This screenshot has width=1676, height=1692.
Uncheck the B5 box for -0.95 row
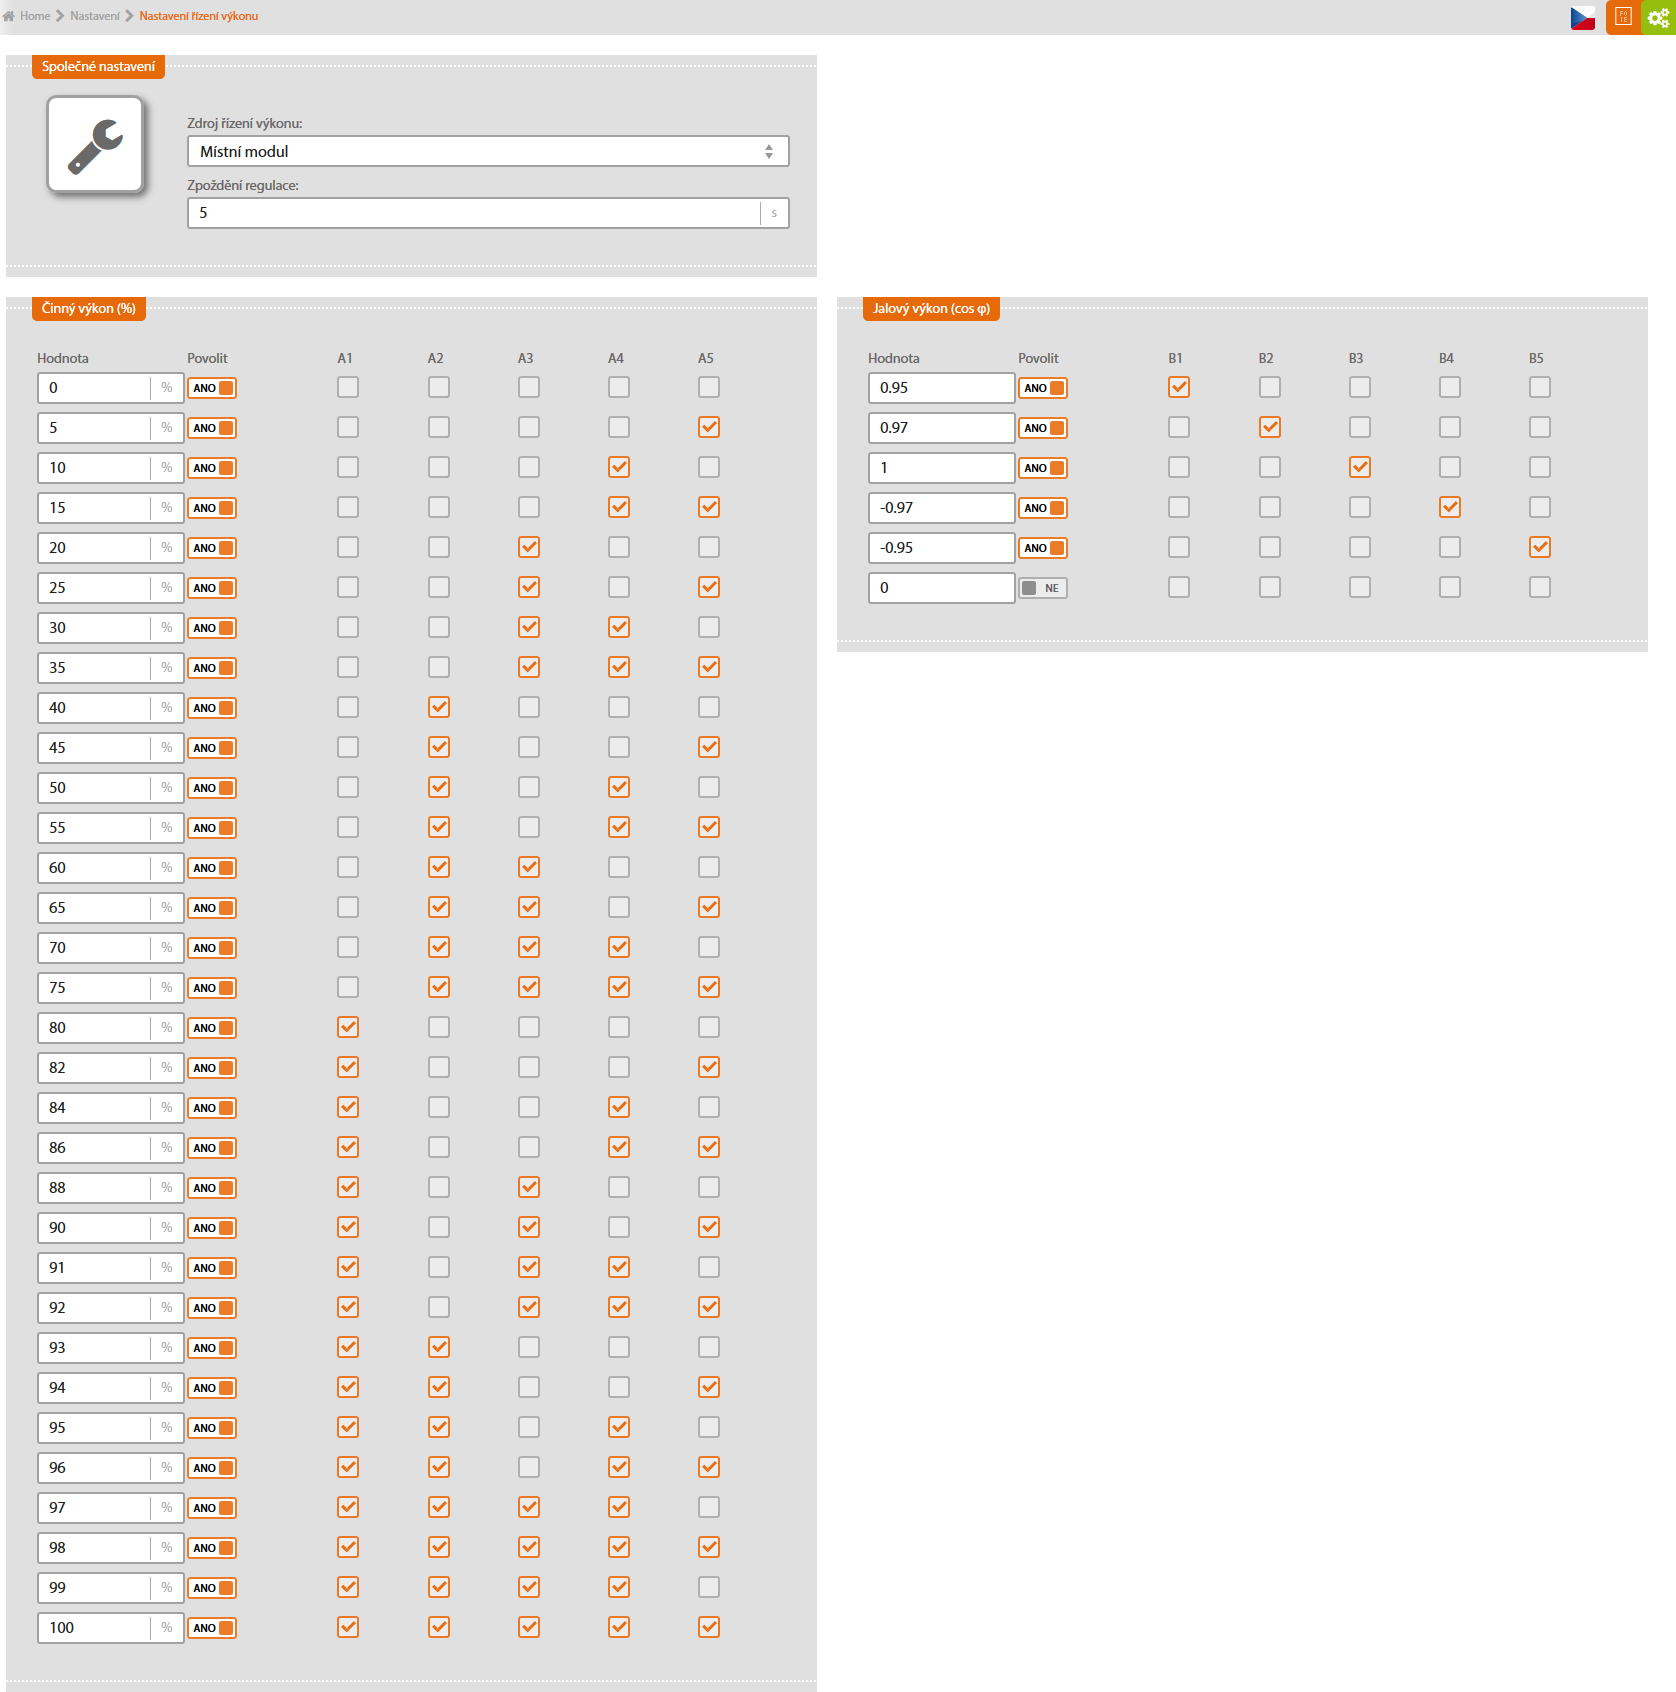(1540, 547)
